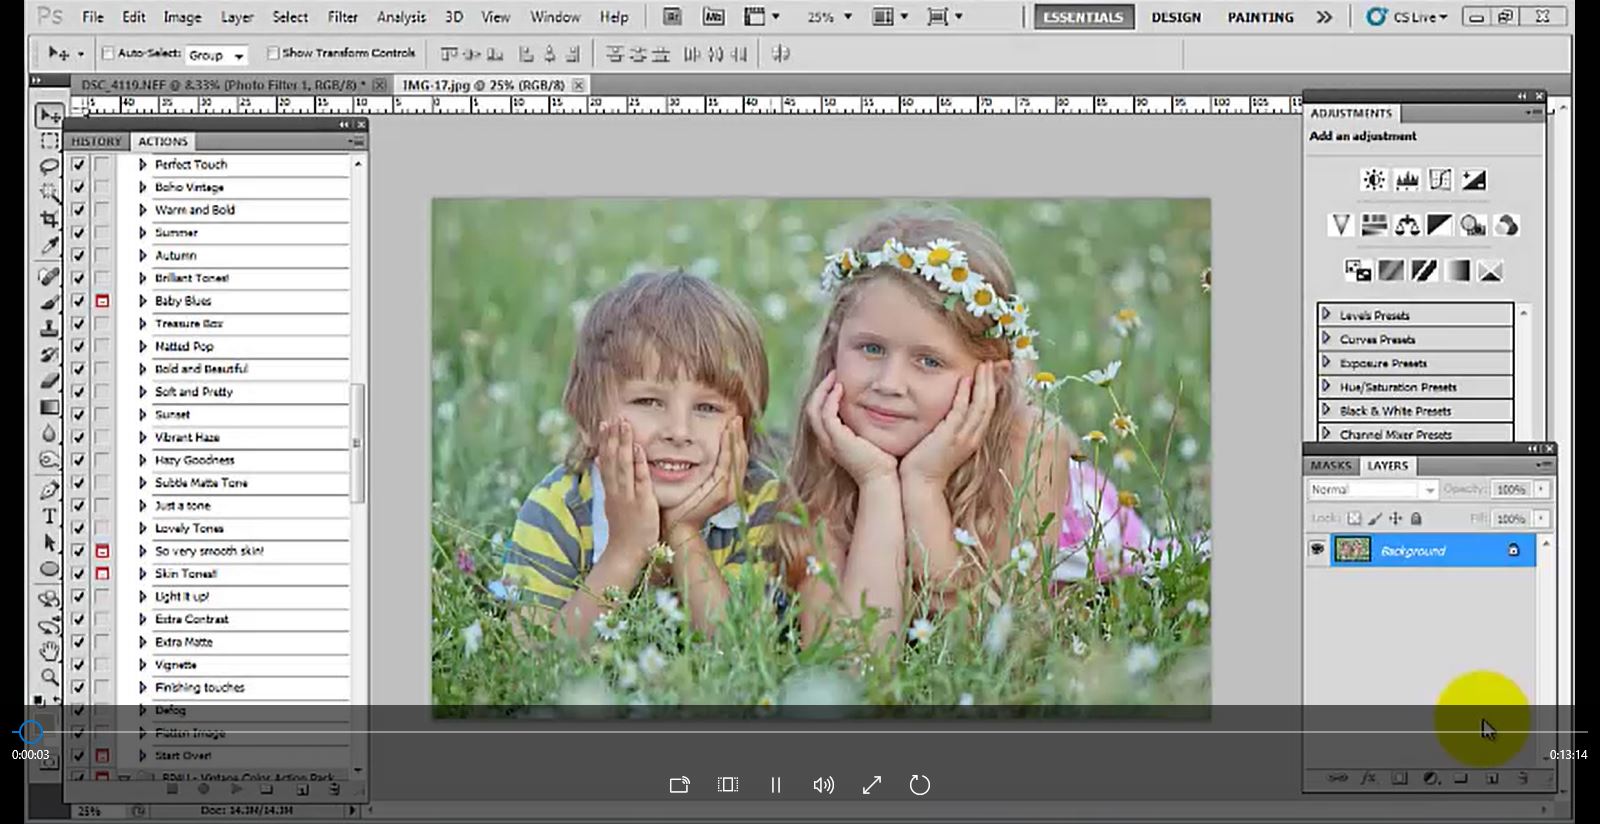The height and width of the screenshot is (824, 1600).
Task: Select the Brush tool
Action: (x=49, y=302)
